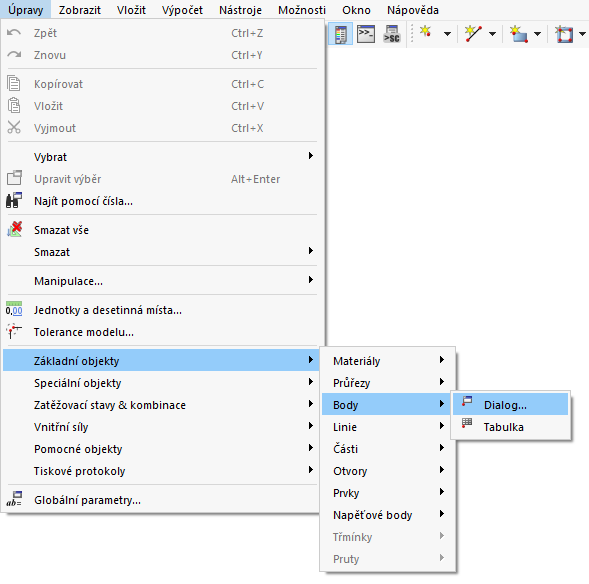Open the Prvky submenu
The width and height of the screenshot is (589, 584).
click(388, 493)
